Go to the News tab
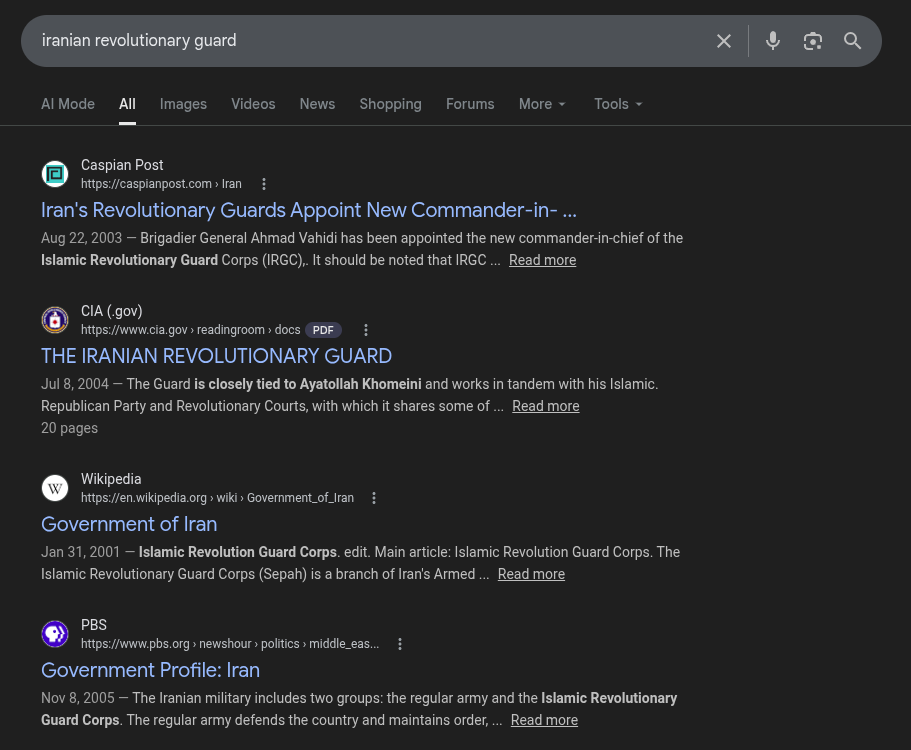The image size is (911, 750). pyautogui.click(x=317, y=104)
